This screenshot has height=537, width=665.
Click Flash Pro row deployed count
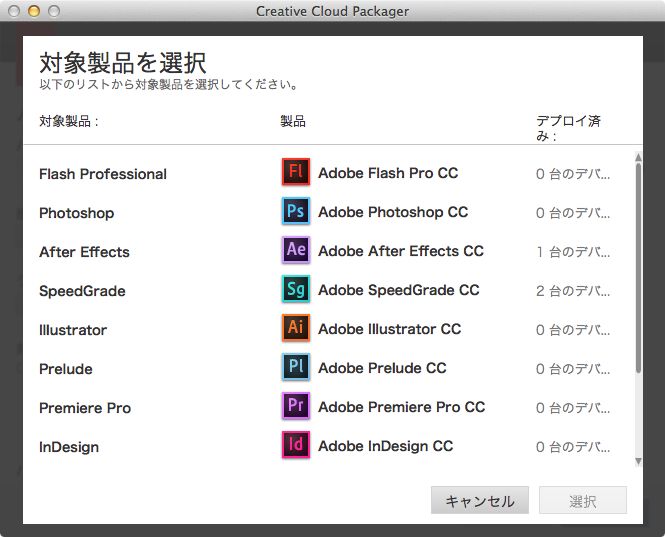point(573,174)
